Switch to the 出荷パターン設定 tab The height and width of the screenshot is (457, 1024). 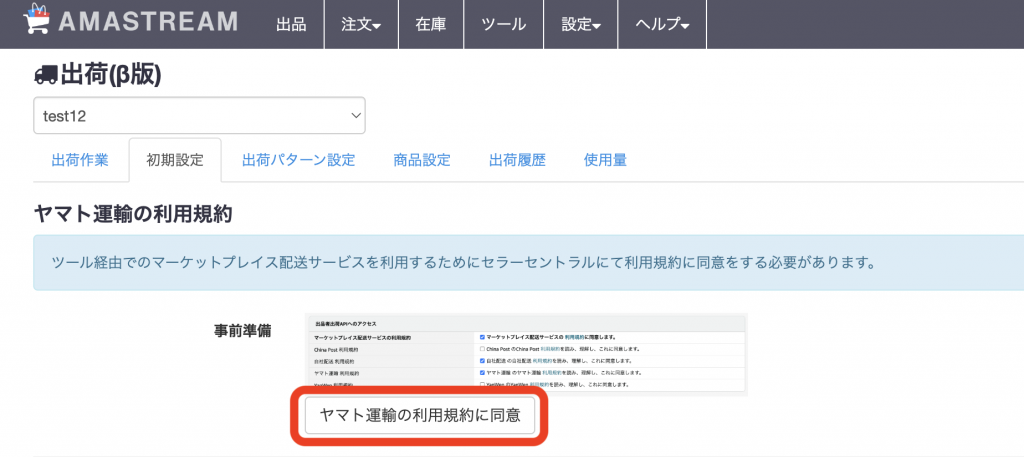298,160
